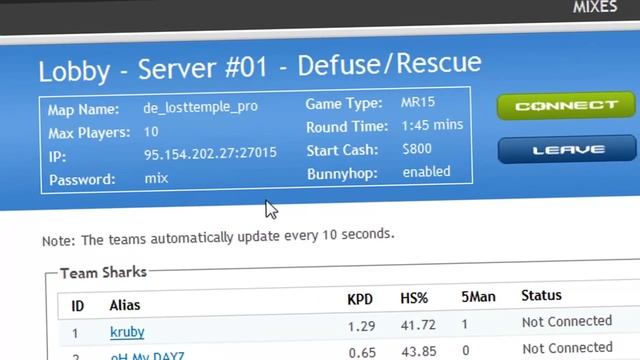Click kruby's Not Connected status

[567, 322]
